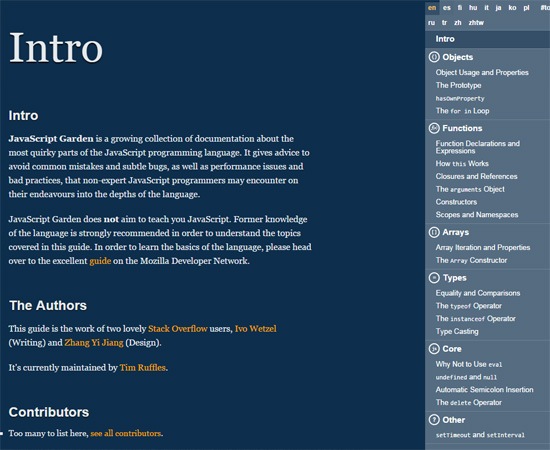550x450 pixels.
Task: Open Closures and References topic
Action: 476,176
